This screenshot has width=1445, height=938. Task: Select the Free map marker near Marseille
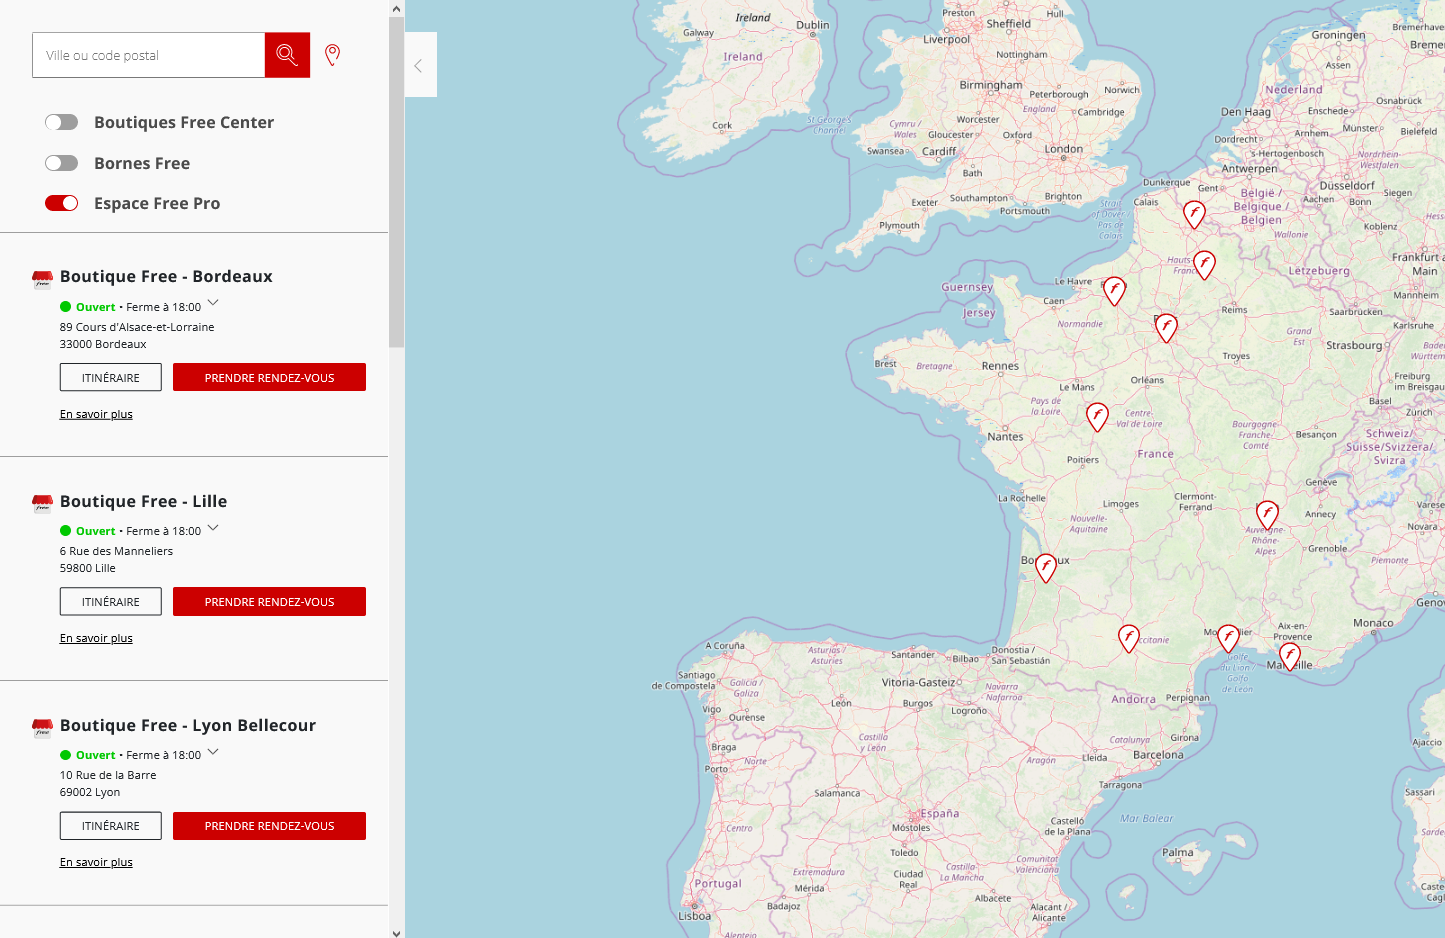(x=1290, y=656)
